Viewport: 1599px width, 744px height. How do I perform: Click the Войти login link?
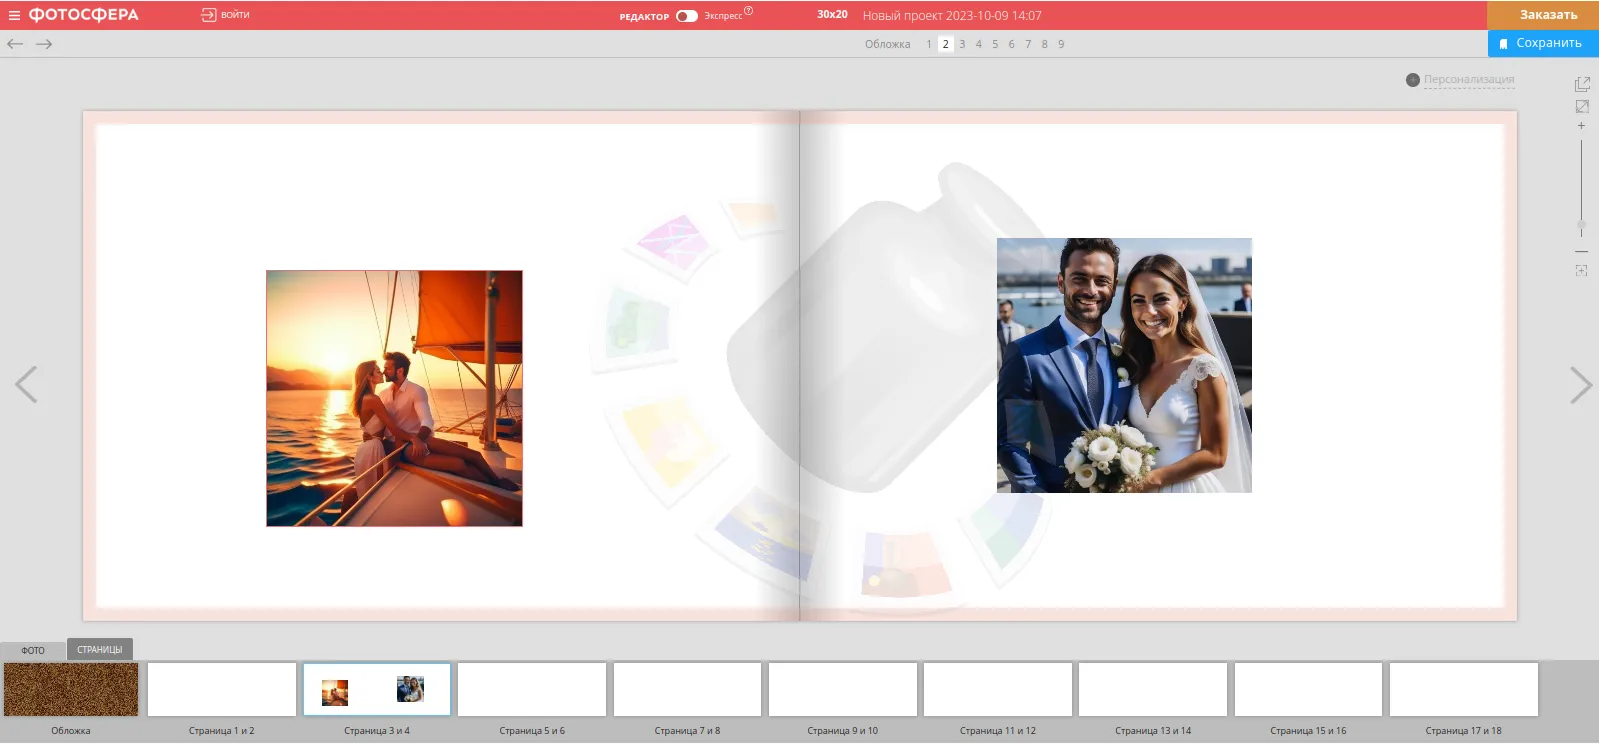tap(226, 15)
